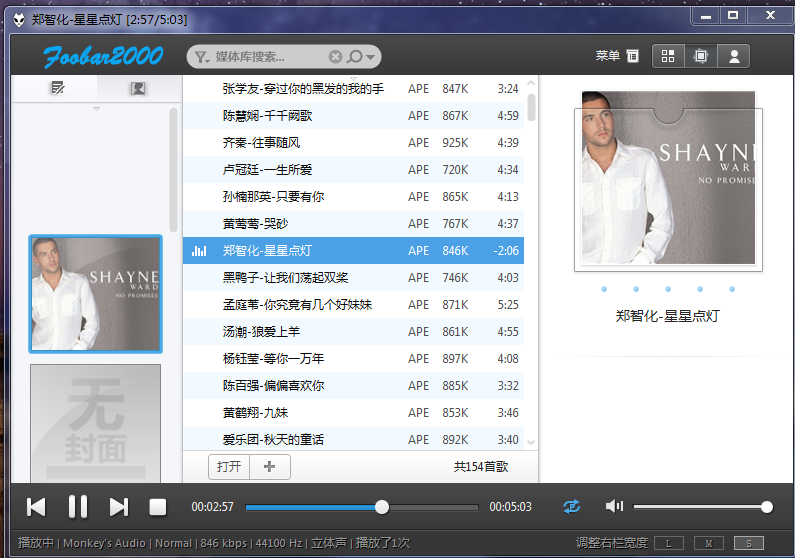
Task: Click the playlist scroll-down arrow
Action: 531,442
